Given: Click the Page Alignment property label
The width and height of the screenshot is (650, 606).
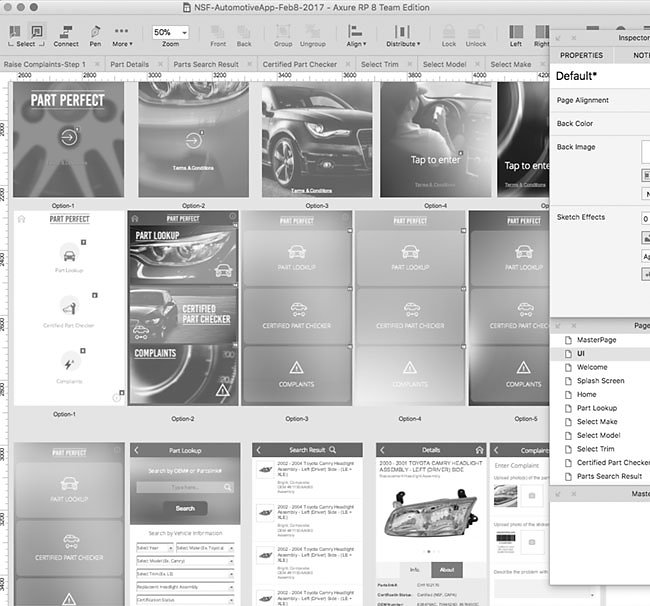Looking at the screenshot, I should (x=582, y=100).
